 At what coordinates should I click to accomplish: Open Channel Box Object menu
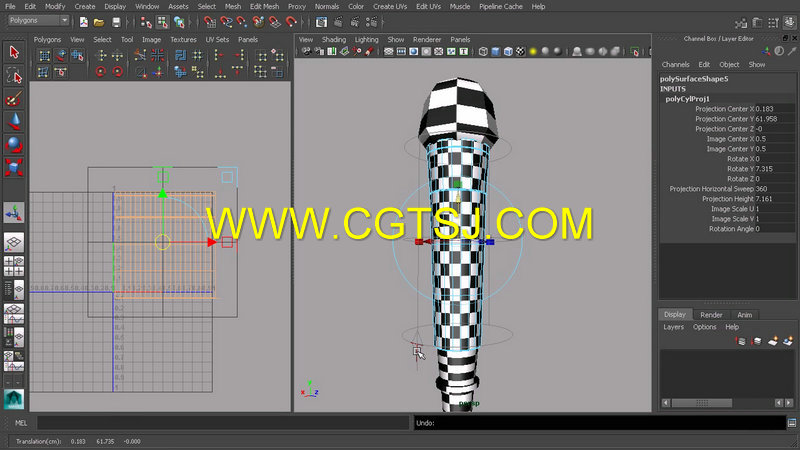pyautogui.click(x=729, y=65)
